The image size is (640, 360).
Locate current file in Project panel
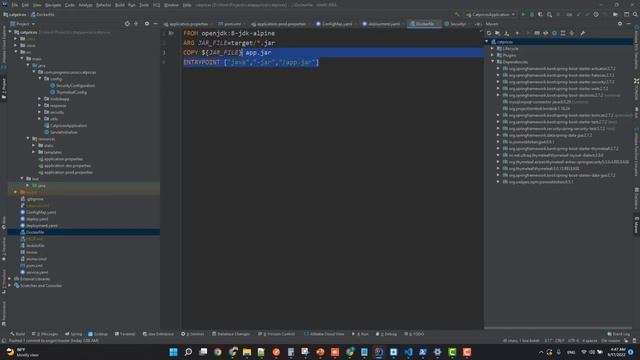127,24
